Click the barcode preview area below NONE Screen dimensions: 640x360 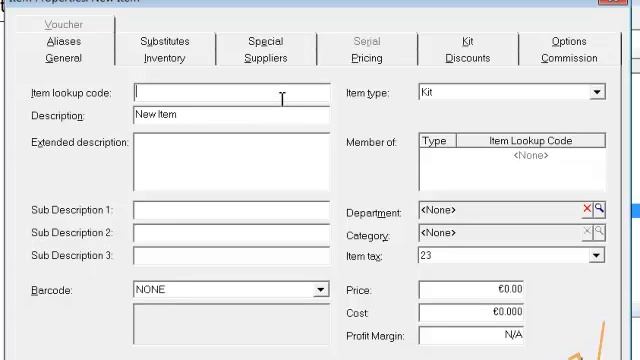(231, 324)
